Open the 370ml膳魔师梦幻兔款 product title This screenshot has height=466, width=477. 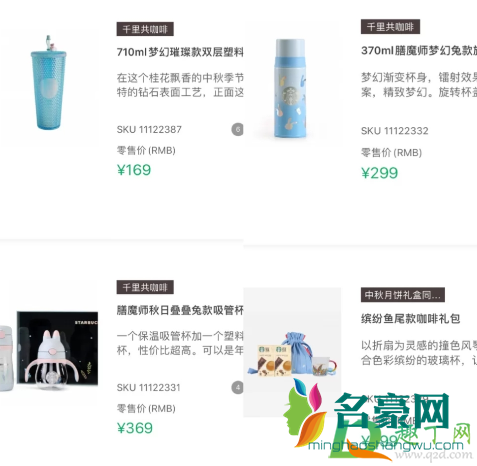(x=419, y=51)
